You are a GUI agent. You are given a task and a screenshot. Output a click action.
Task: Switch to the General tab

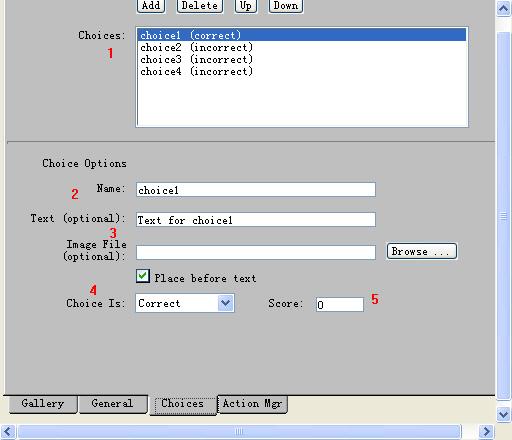coord(113,404)
